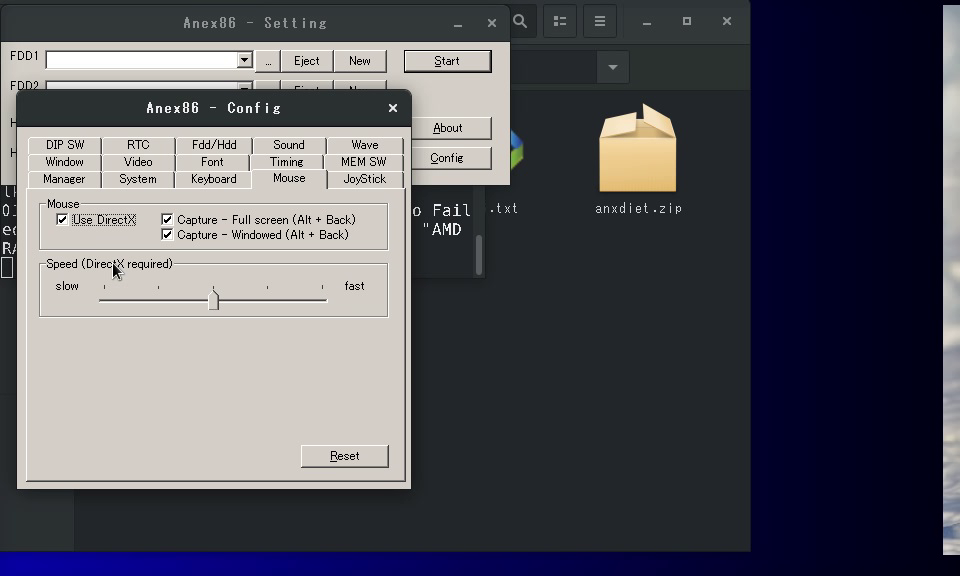
Task: Switch to the JoyStick tab
Action: pyautogui.click(x=365, y=179)
